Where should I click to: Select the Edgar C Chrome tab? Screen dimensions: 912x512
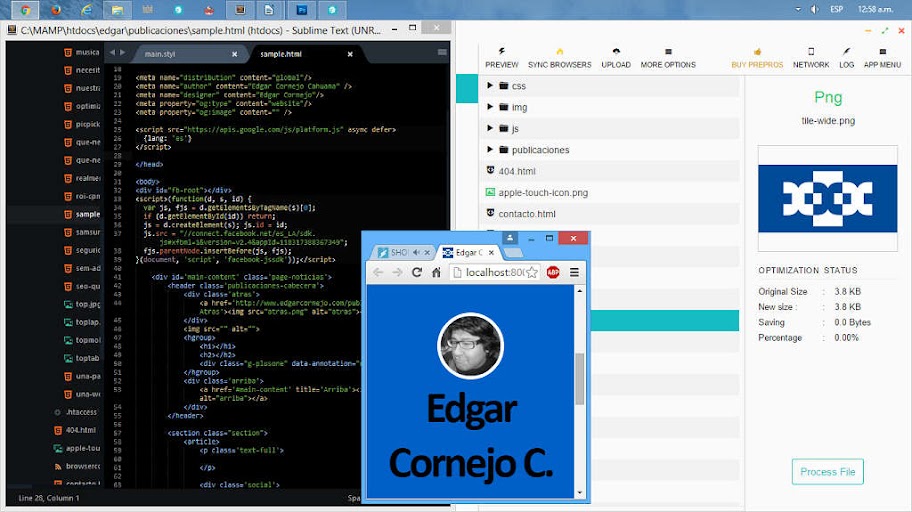469,253
